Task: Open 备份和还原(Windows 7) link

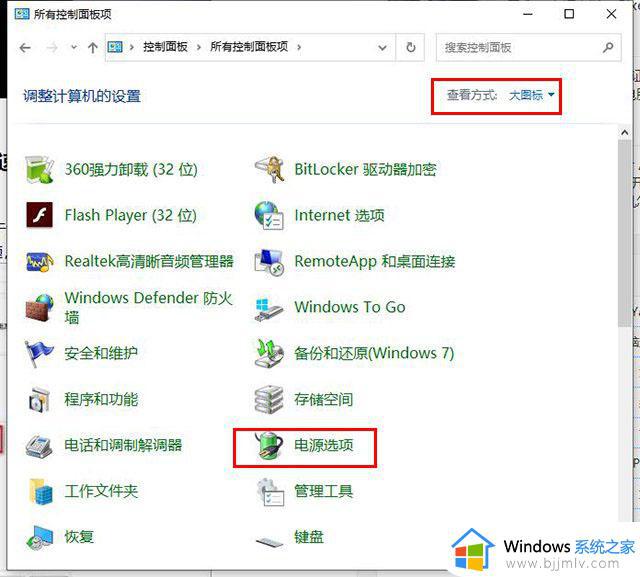Action: click(x=374, y=353)
